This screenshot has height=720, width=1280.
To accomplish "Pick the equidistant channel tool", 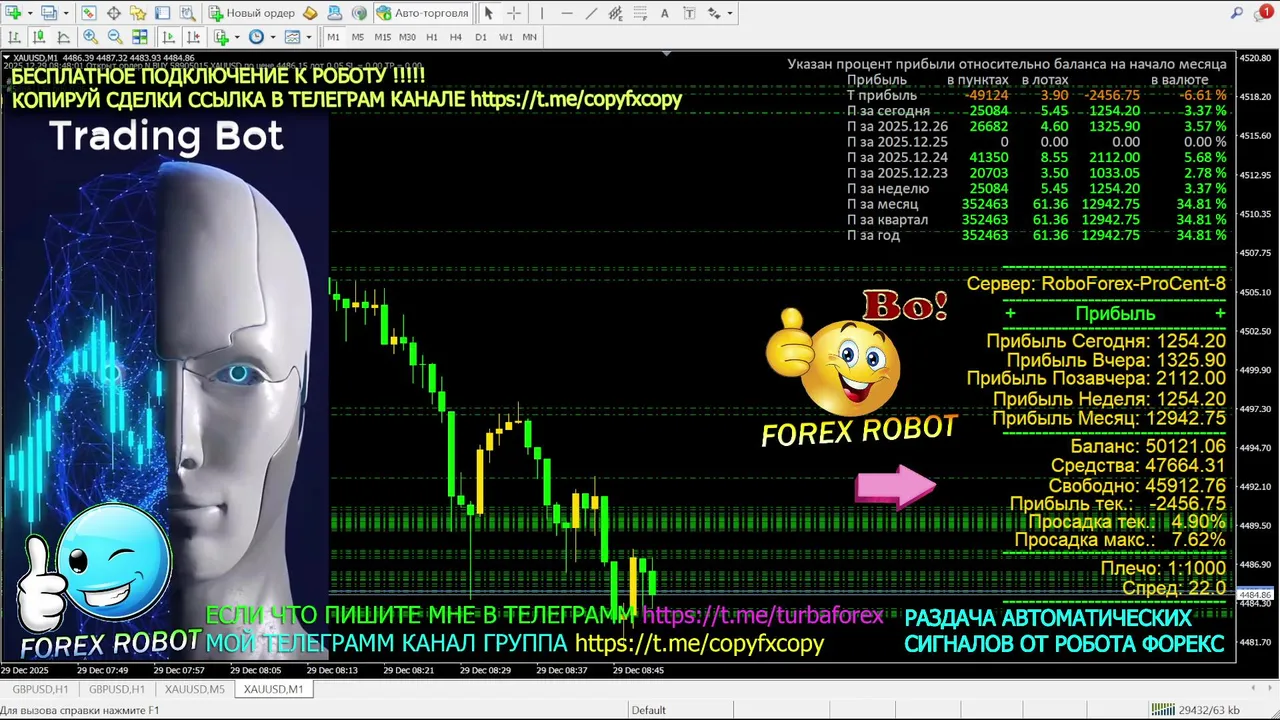I will point(616,13).
